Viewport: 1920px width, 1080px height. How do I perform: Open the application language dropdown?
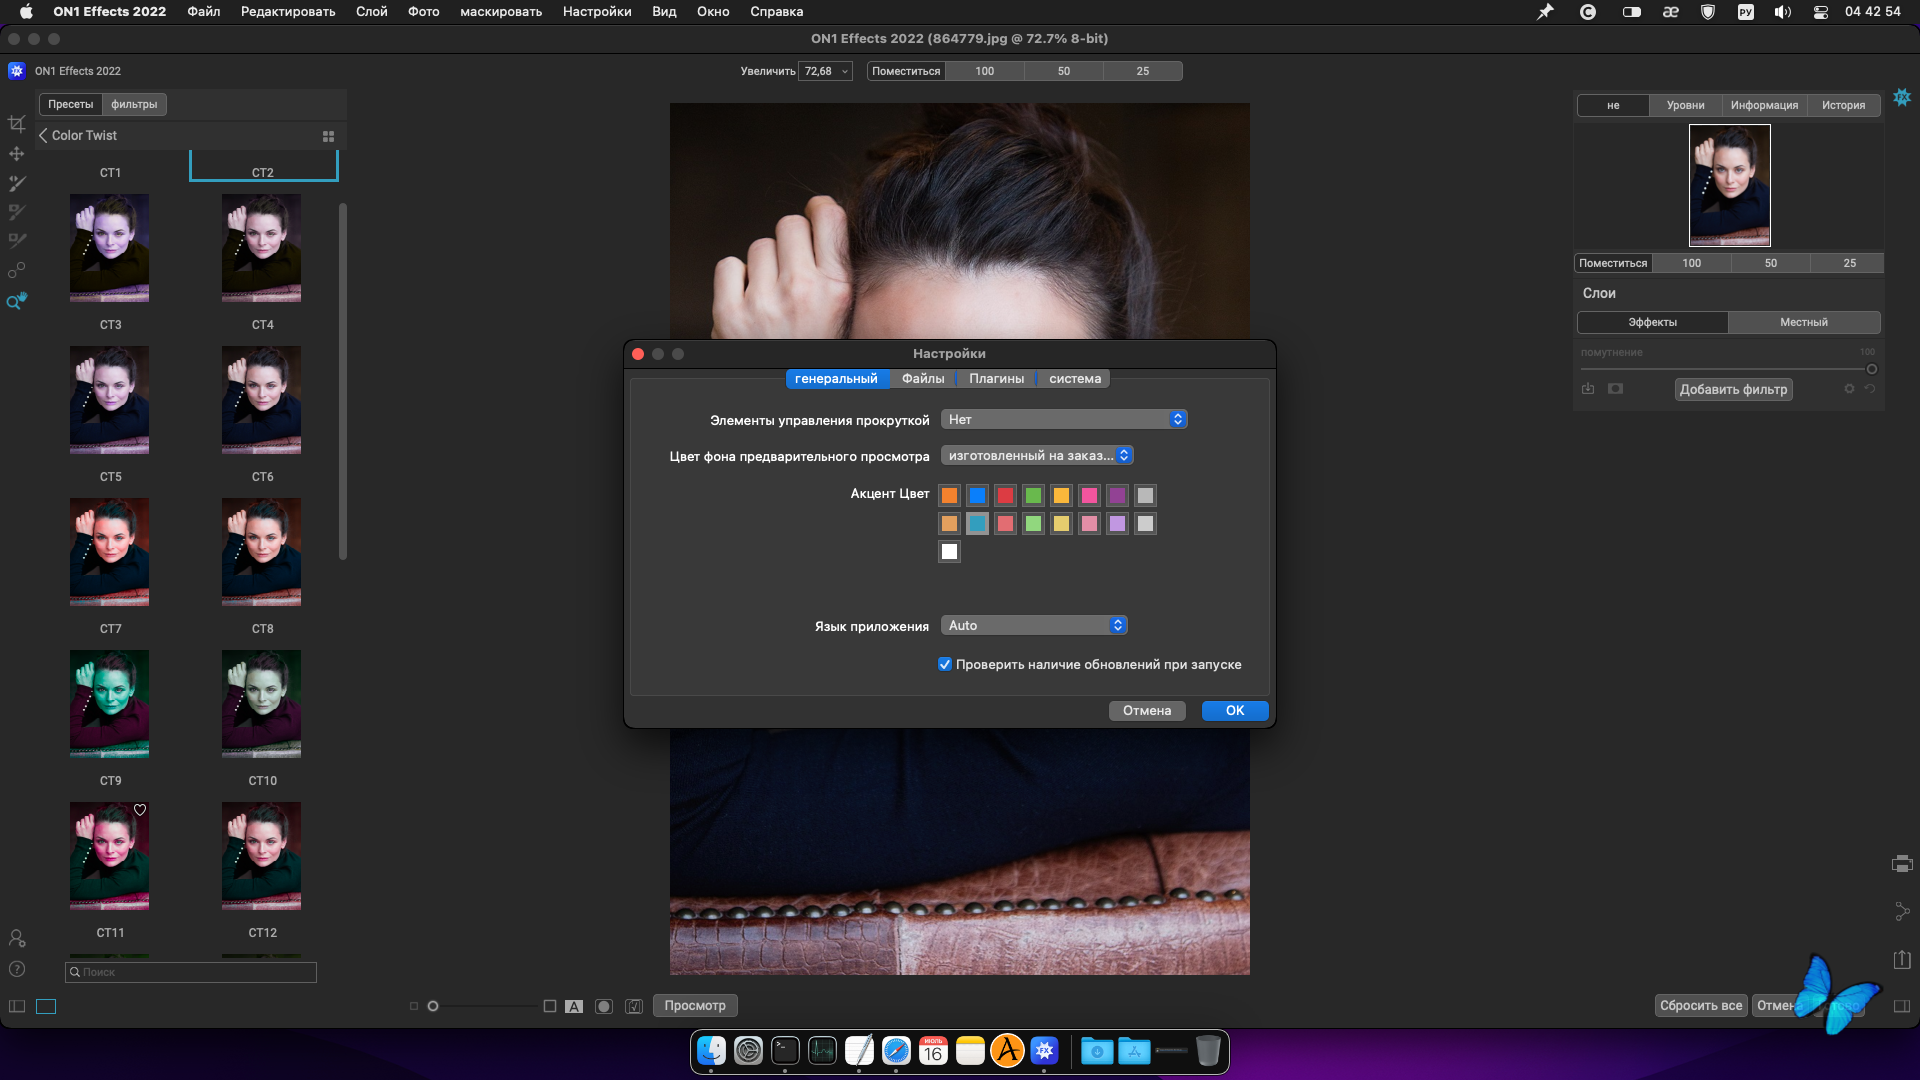(x=1034, y=626)
